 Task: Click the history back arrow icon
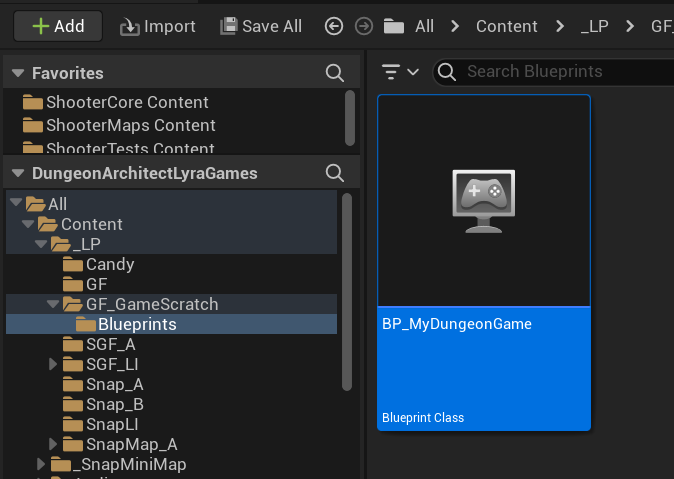pos(333,26)
